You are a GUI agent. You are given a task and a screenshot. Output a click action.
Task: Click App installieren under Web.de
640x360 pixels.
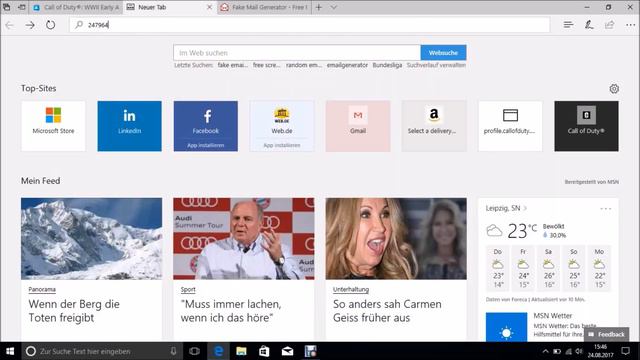[x=282, y=145]
